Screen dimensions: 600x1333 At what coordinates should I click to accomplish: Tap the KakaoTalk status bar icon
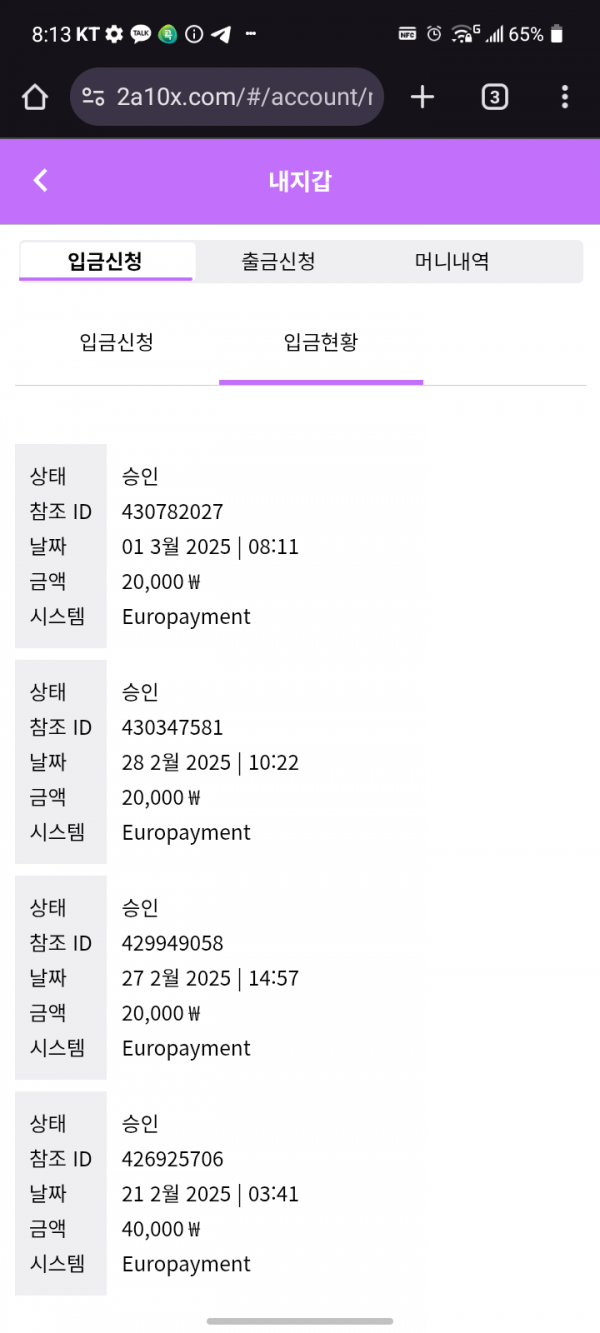click(141, 34)
